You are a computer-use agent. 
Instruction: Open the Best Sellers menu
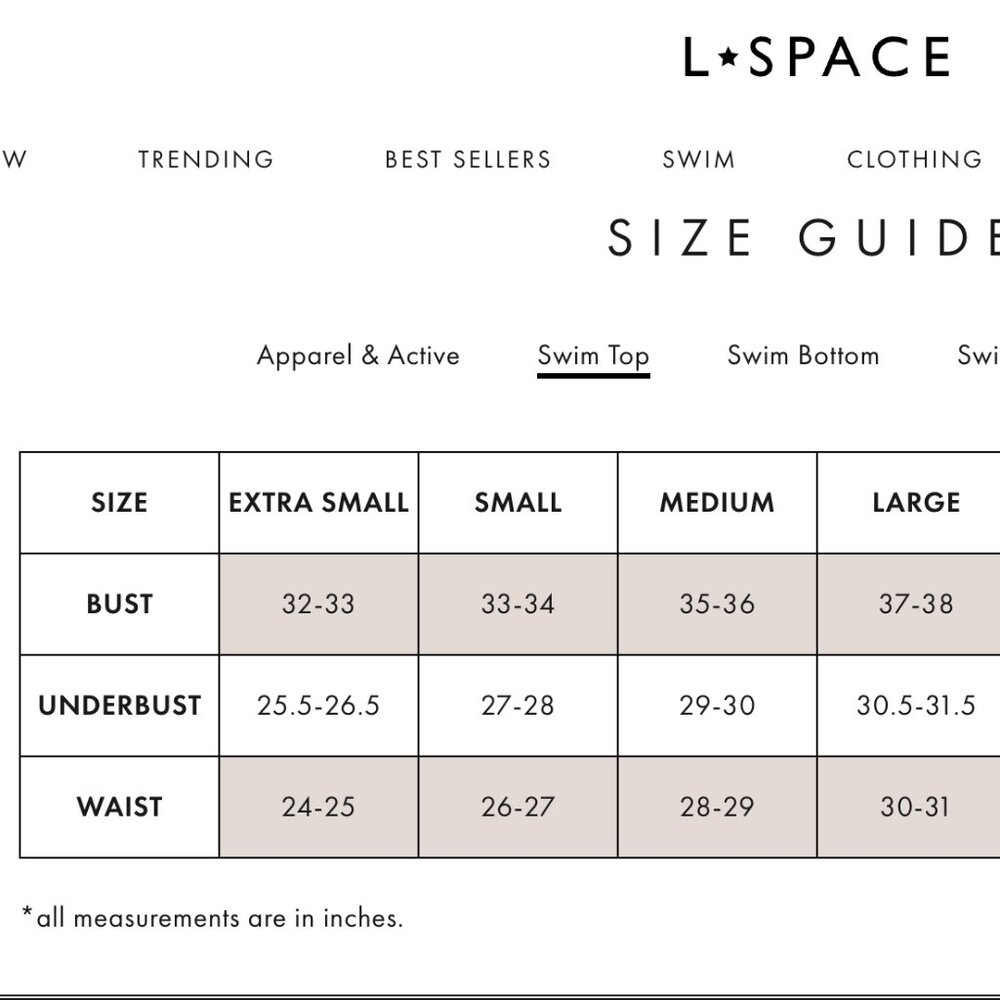[468, 159]
